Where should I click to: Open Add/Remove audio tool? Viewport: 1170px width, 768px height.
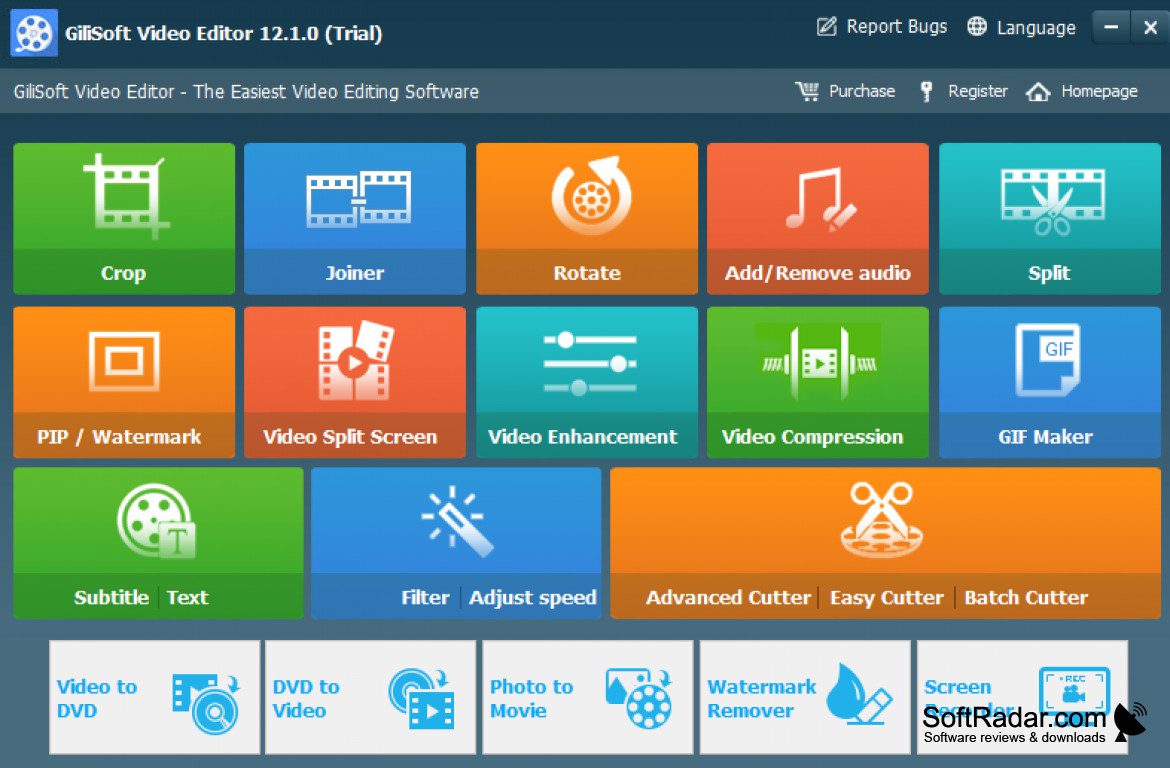click(818, 219)
